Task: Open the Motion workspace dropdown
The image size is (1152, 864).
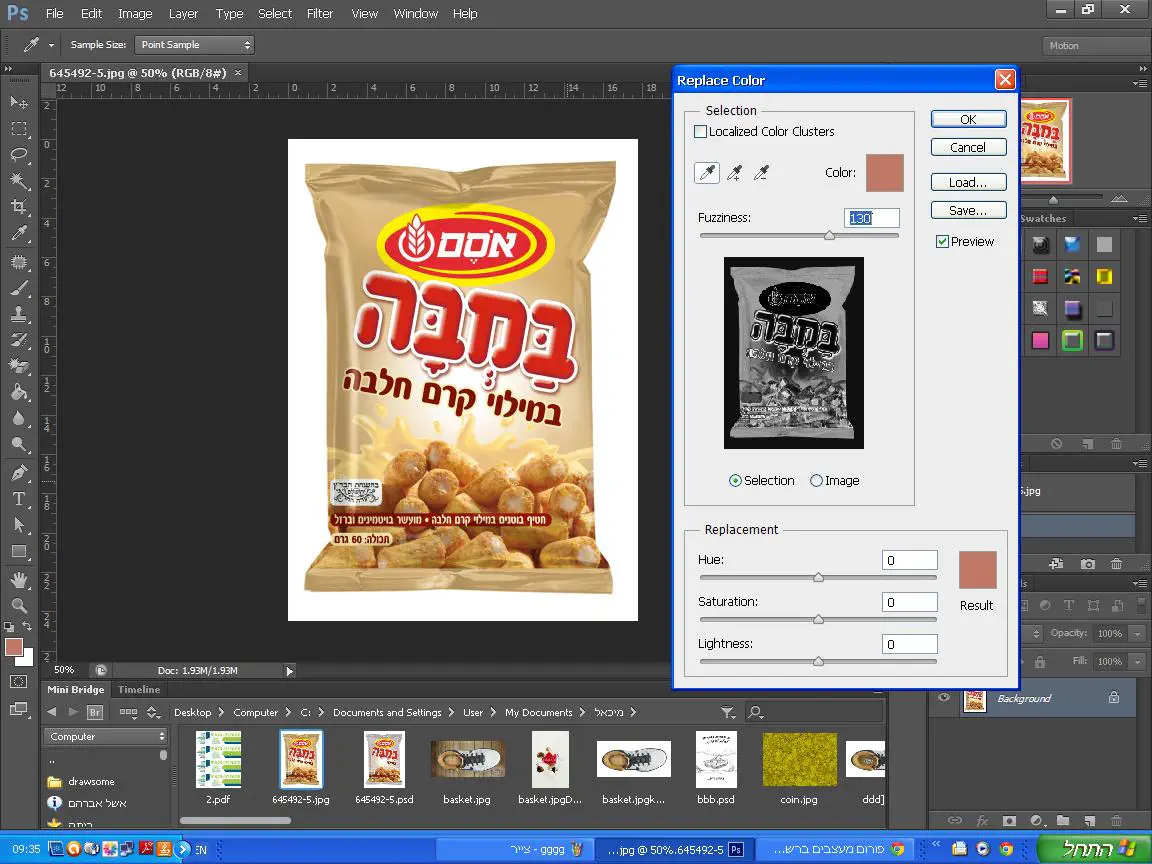Action: tap(1095, 46)
